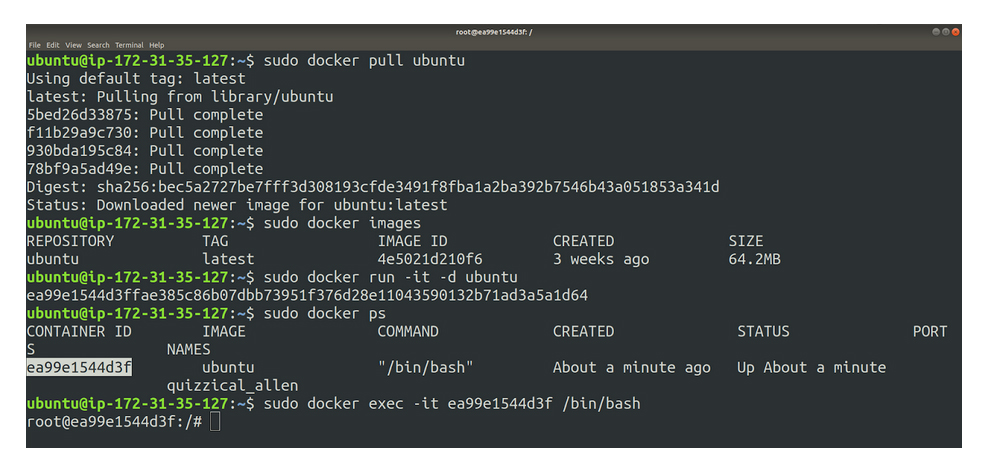Click the block cursor at root prompt
The image size is (986, 476).
[x=215, y=421]
